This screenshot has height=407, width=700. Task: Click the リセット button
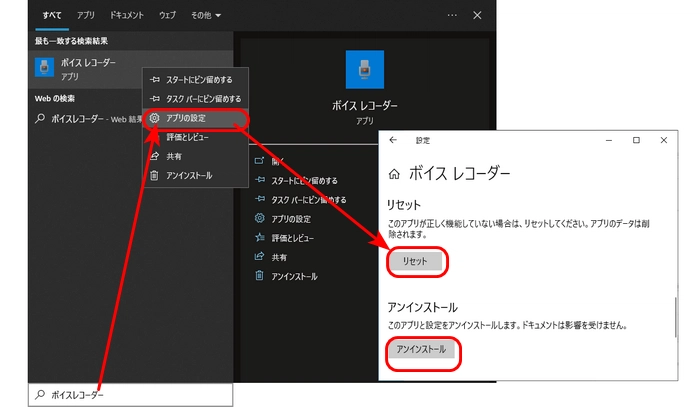[415, 262]
